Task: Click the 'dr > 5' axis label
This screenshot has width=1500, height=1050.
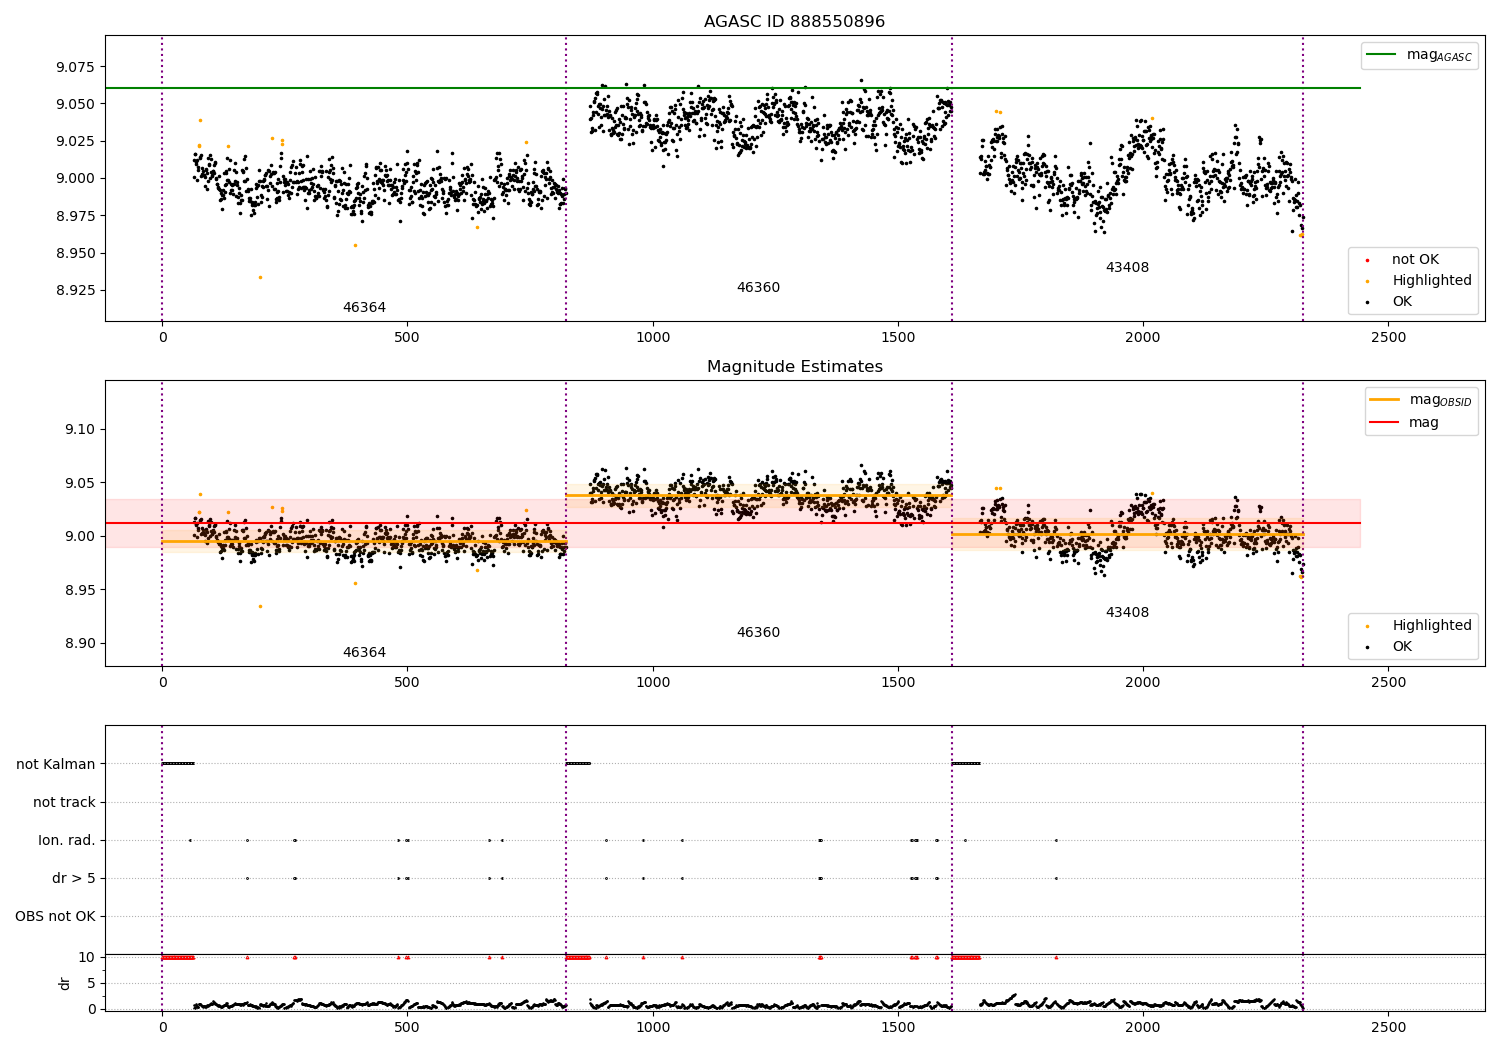Action: coord(74,879)
